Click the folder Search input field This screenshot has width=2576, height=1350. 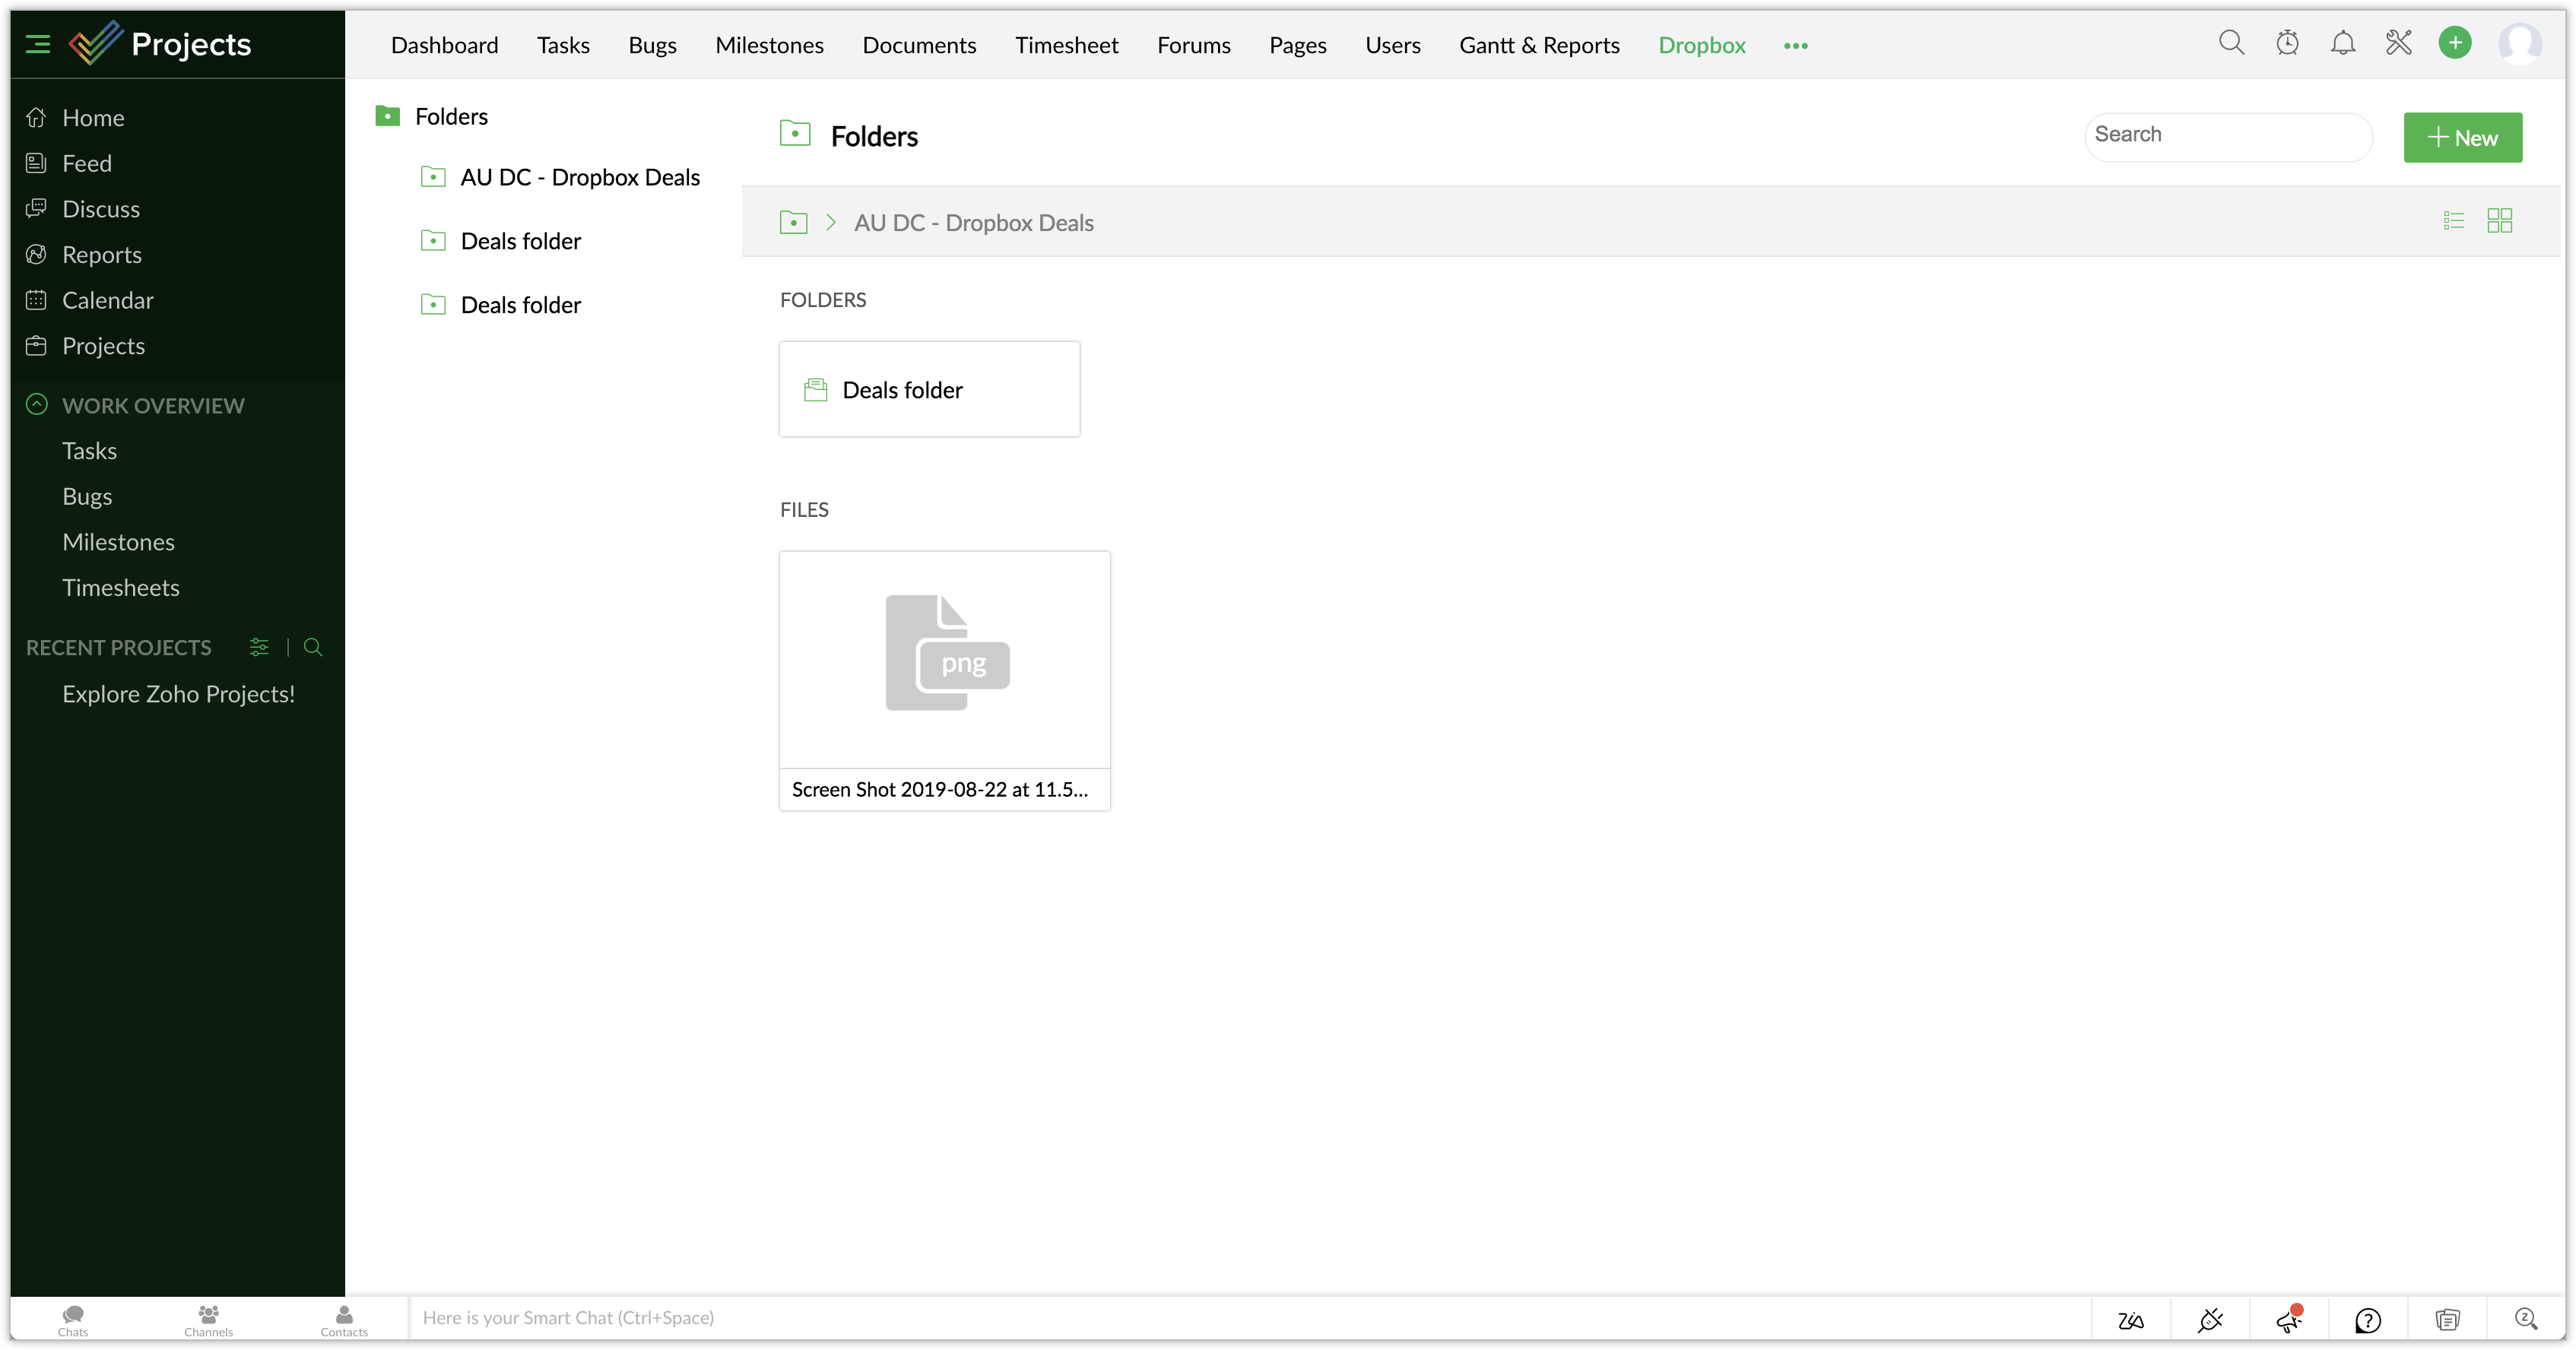(2227, 135)
